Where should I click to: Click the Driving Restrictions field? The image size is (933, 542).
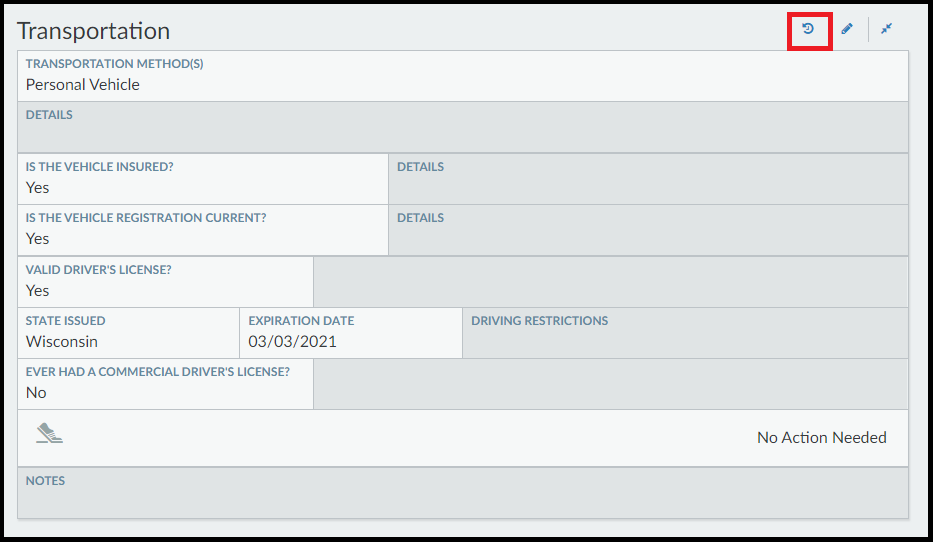[x=685, y=332]
